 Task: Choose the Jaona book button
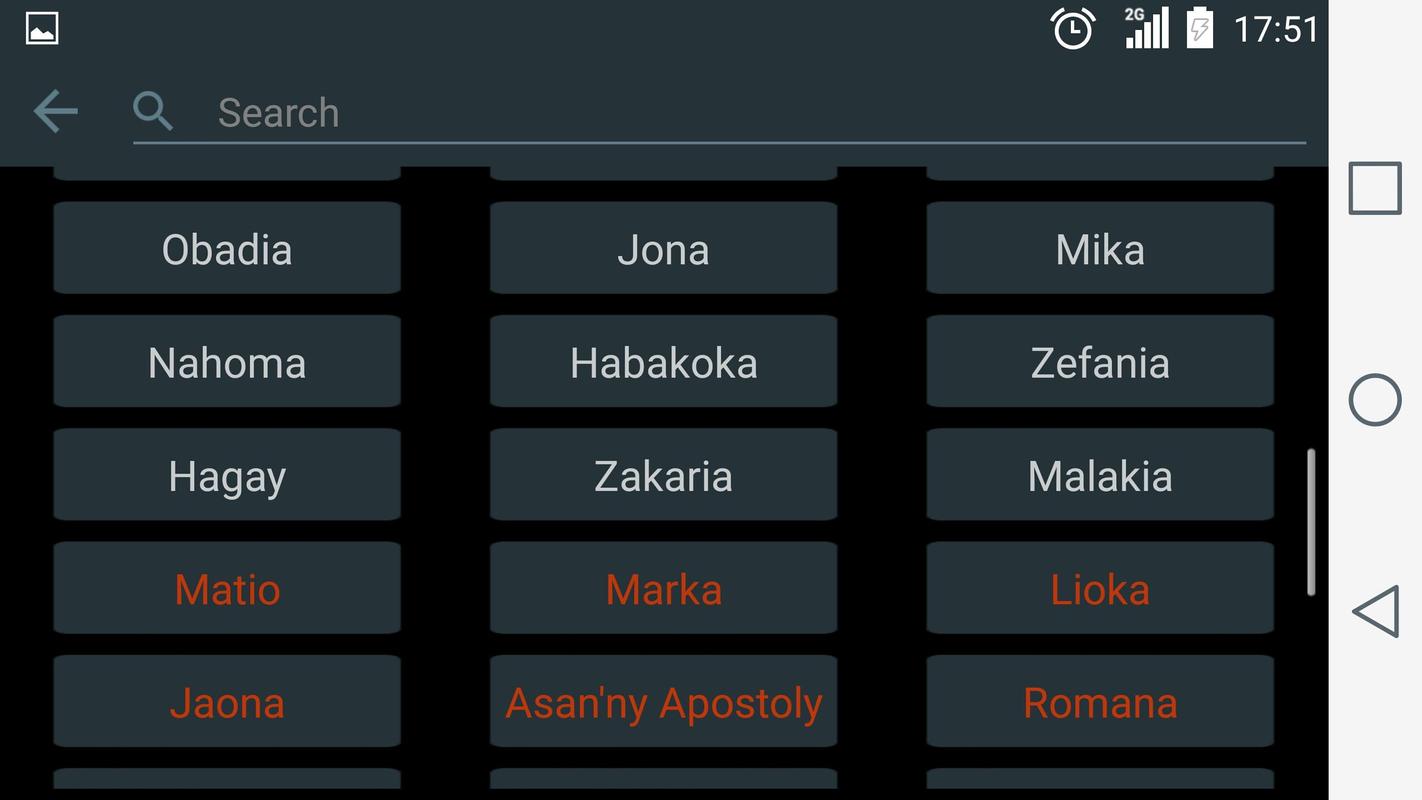click(x=227, y=702)
